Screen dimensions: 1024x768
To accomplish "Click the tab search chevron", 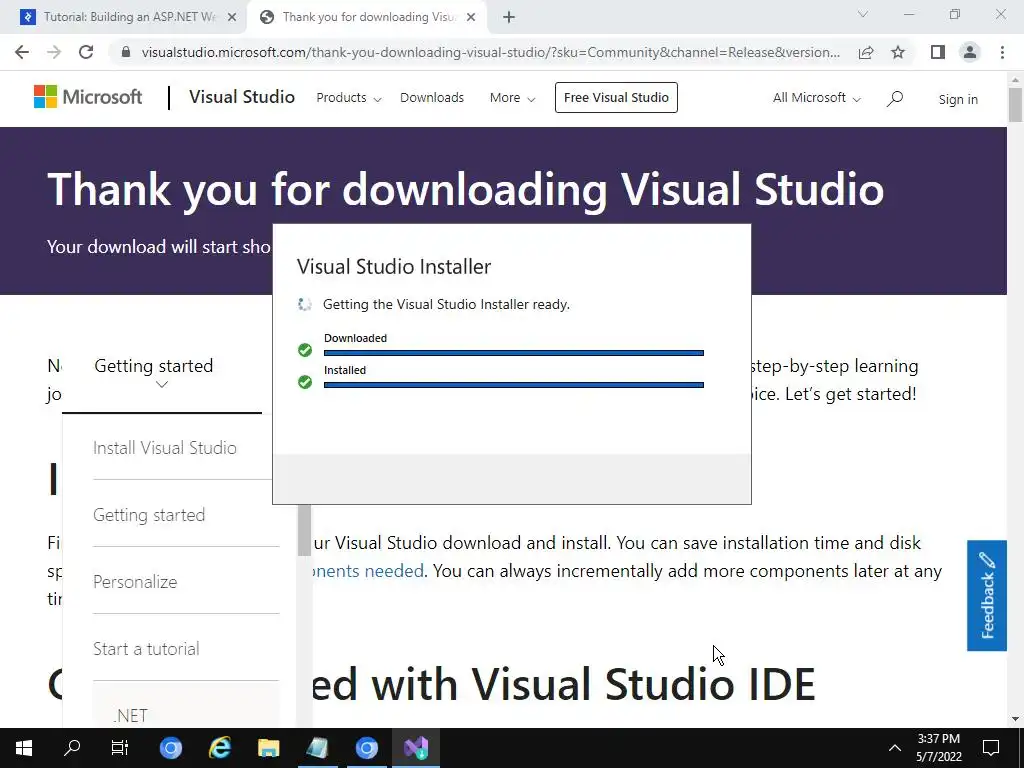I will click(863, 14).
